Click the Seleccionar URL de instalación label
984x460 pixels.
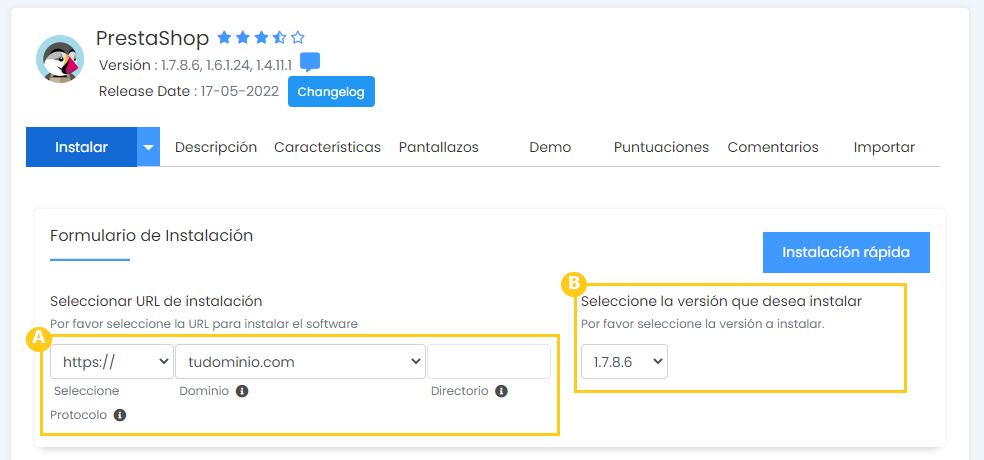(156, 301)
